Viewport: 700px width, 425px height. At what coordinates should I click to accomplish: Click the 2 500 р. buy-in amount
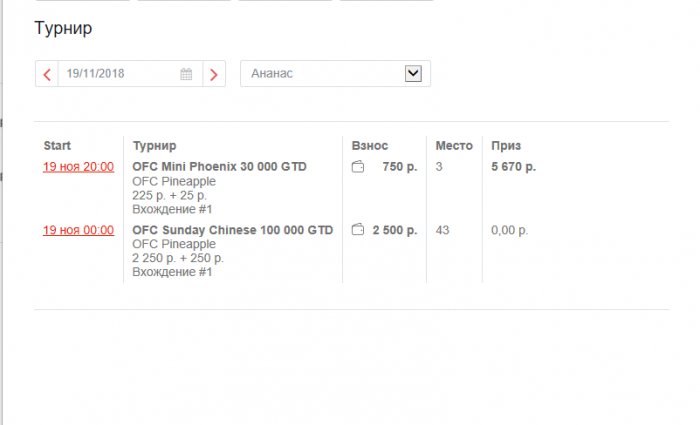coord(395,230)
